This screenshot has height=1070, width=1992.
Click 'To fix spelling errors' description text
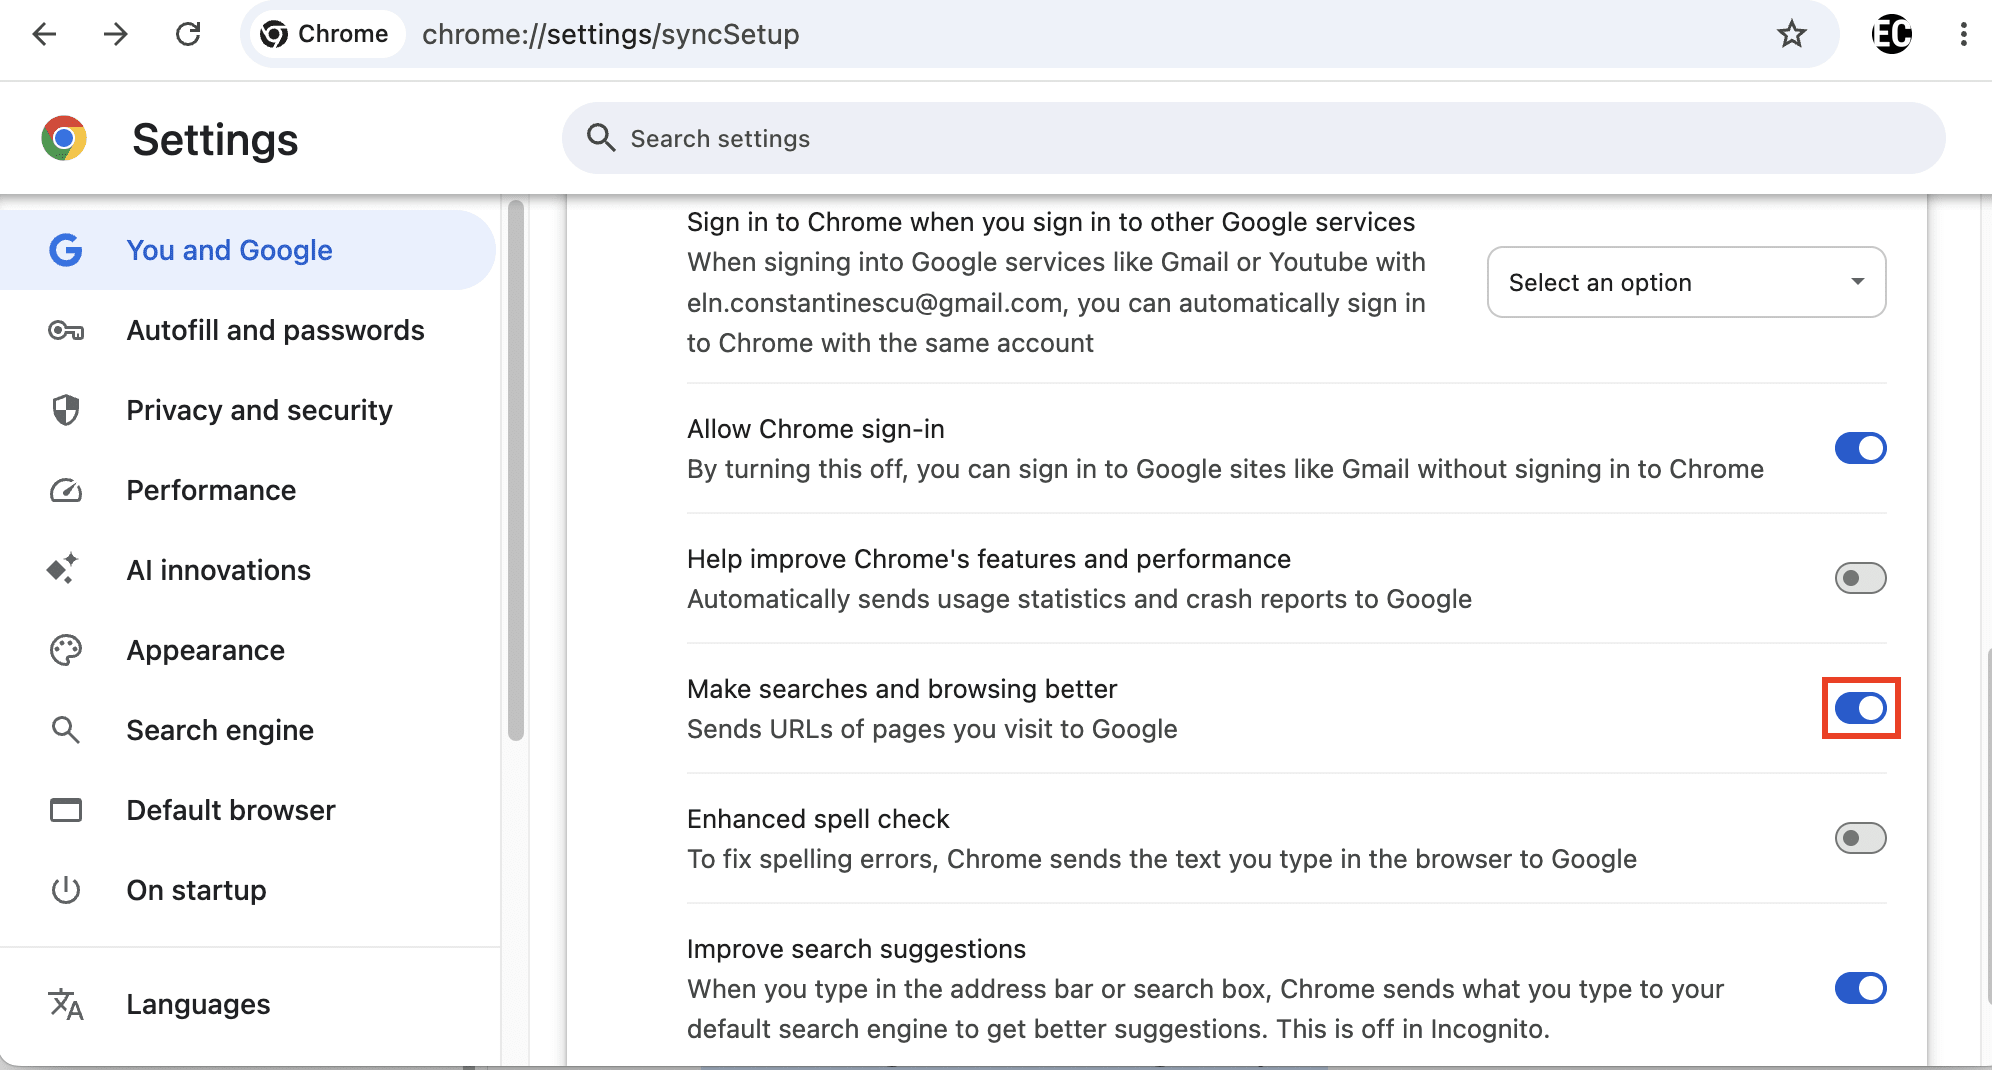pyautogui.click(x=1162, y=859)
